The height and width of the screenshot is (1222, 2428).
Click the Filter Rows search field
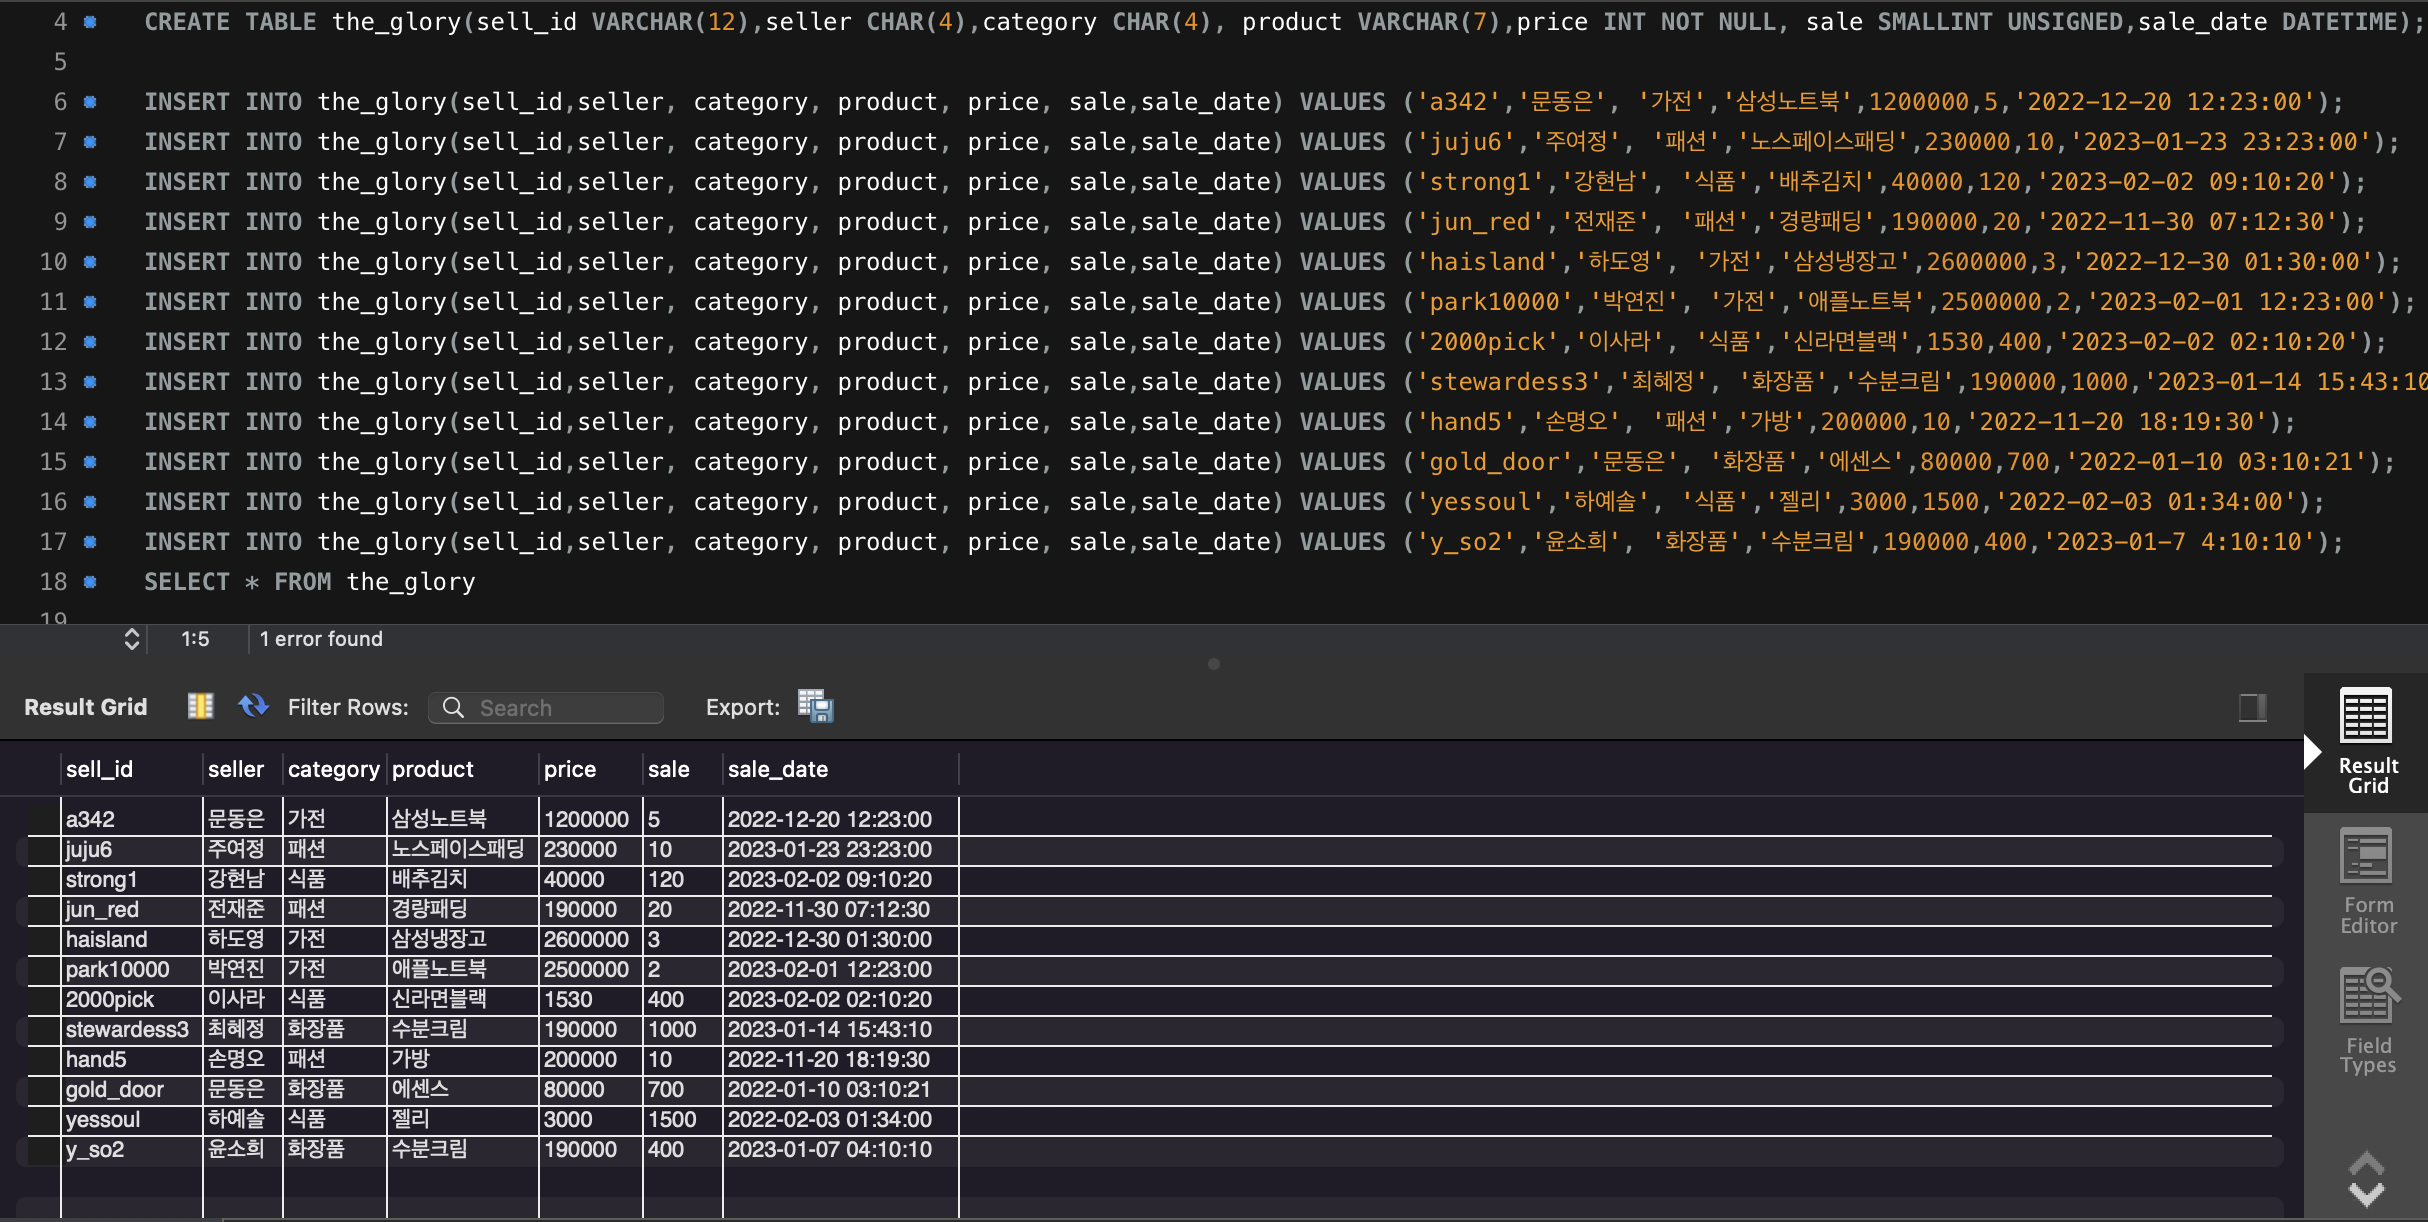pos(546,707)
